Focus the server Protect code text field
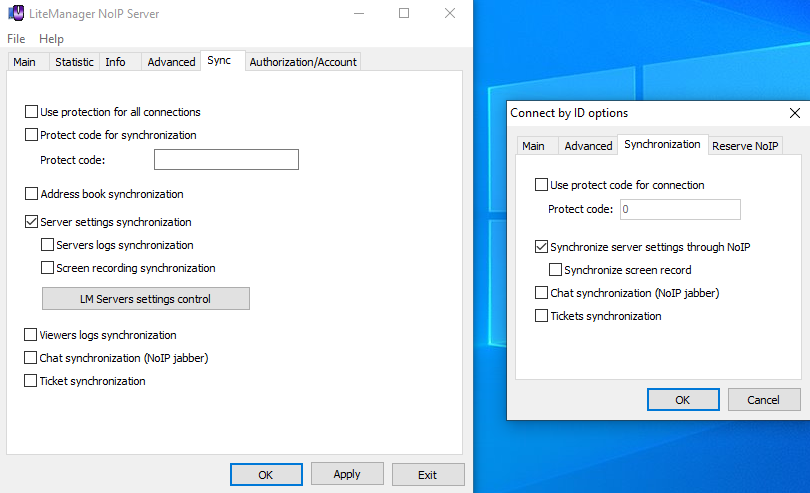 (x=226, y=160)
